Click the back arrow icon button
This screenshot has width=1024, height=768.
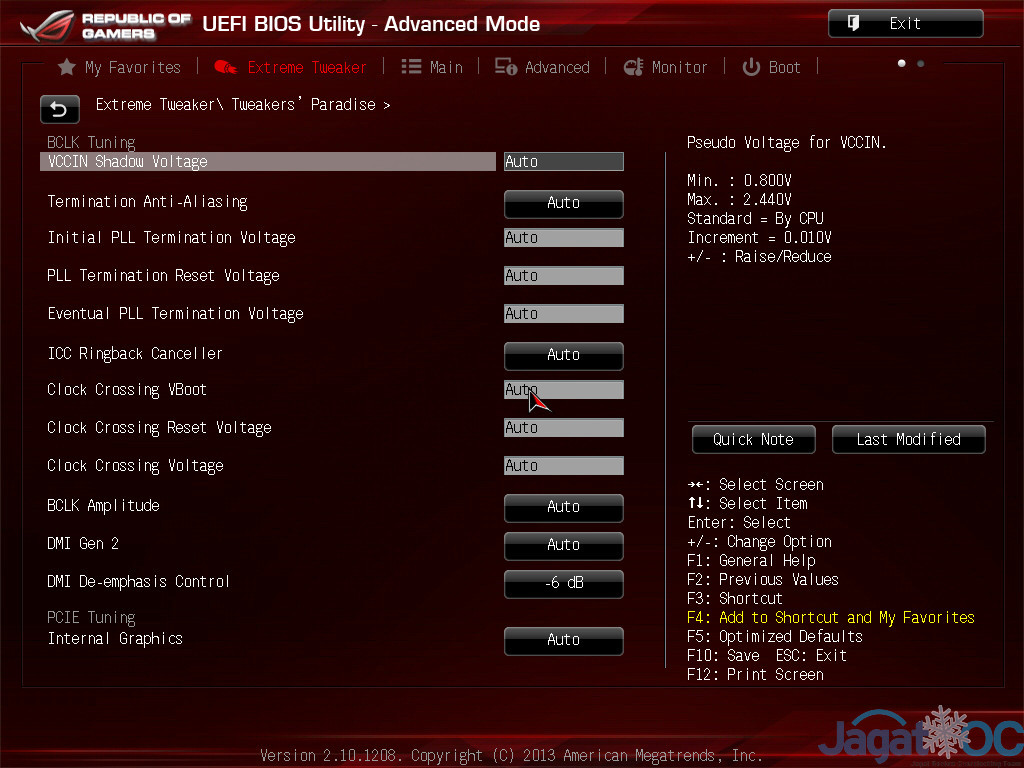59,109
